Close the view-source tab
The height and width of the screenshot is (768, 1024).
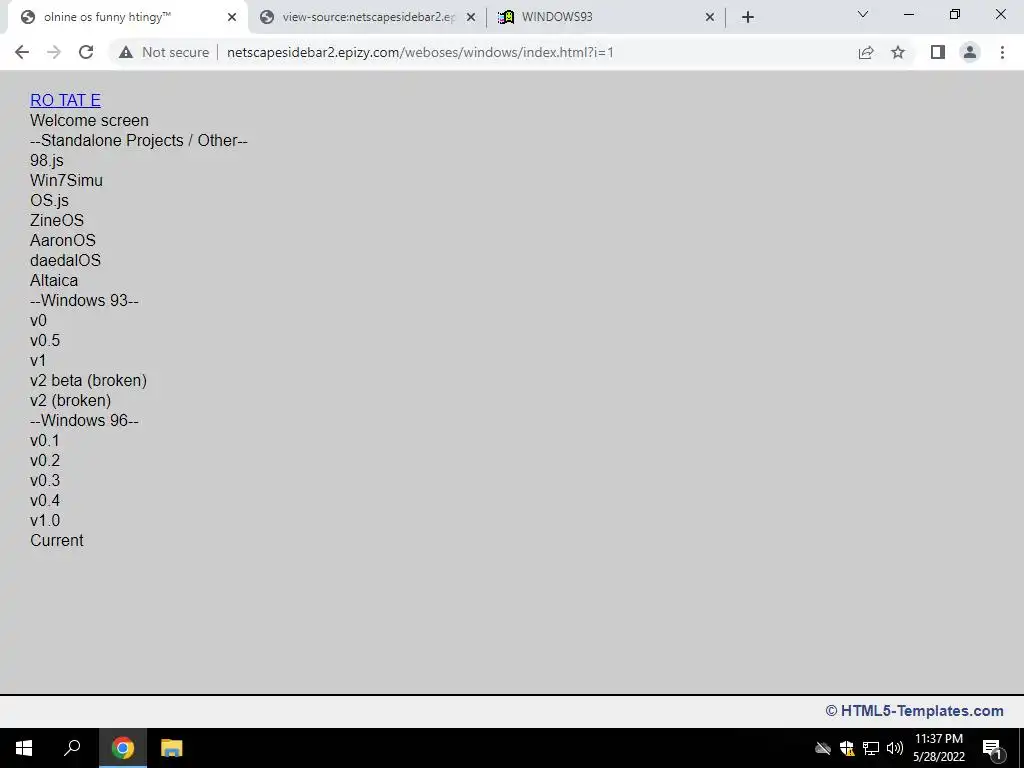[x=471, y=18]
